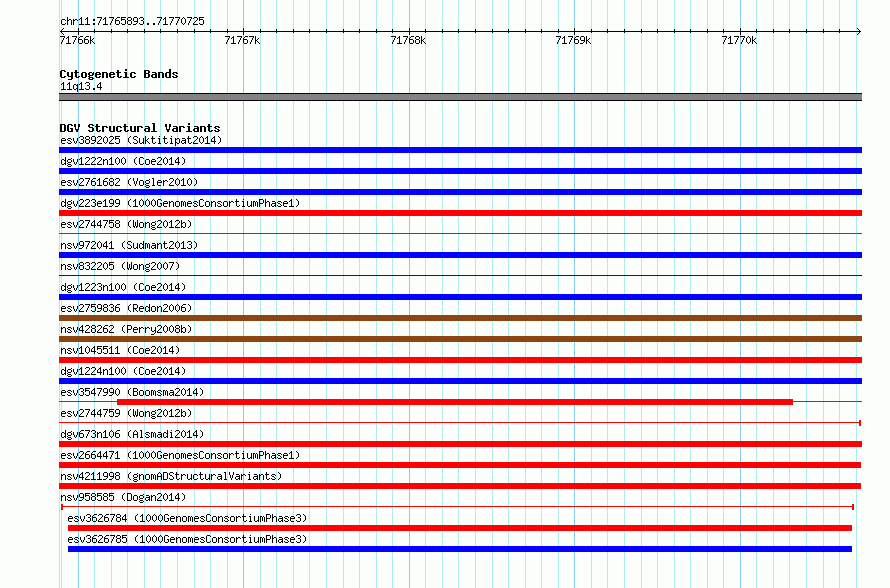Image resolution: width=890 pixels, height=588 pixels.
Task: Click the gray 11q13.4 cytogenetic band bar
Action: (460, 97)
